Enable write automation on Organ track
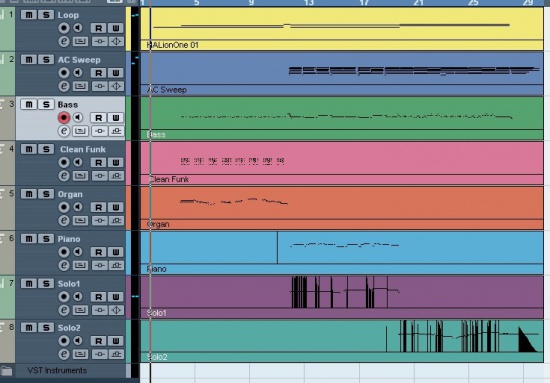This screenshot has width=550, height=383. coord(115,207)
